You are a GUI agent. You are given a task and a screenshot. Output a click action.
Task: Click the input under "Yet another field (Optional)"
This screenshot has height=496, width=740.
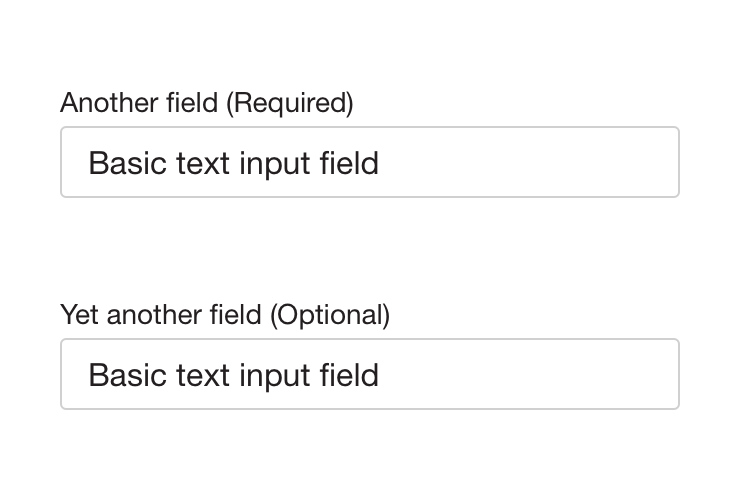[x=369, y=374]
